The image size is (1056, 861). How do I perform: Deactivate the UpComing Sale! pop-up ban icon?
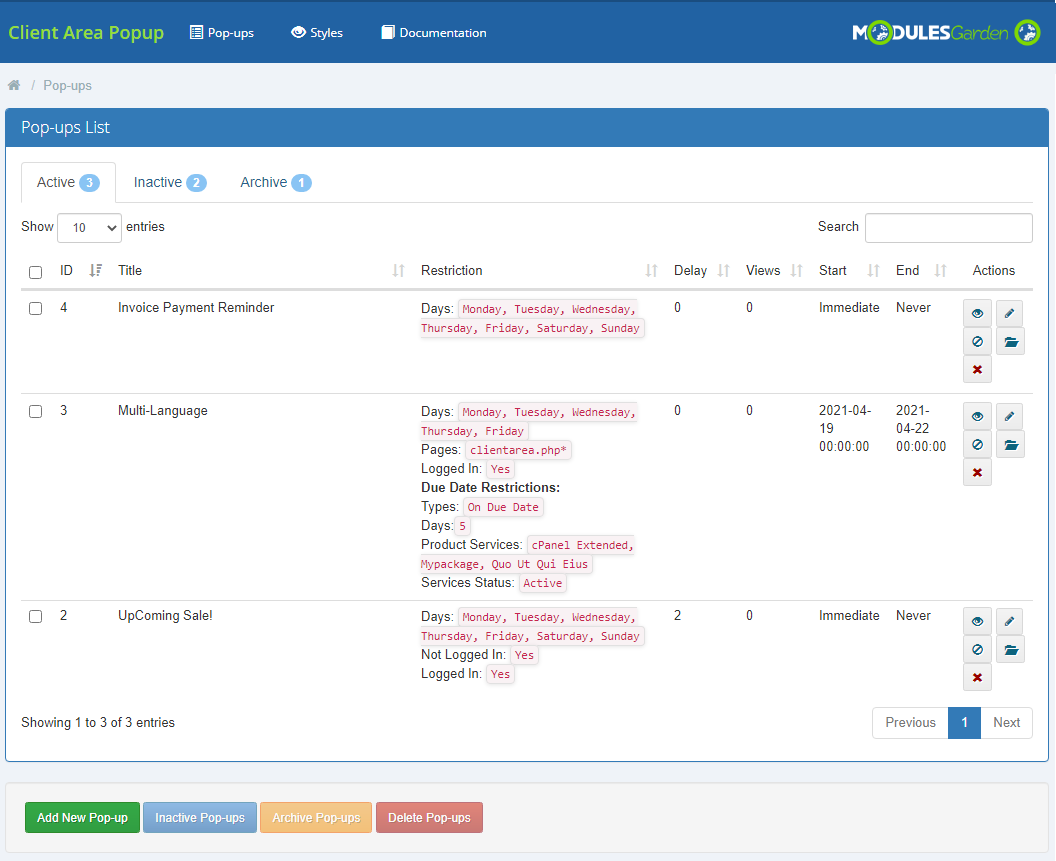(x=977, y=649)
